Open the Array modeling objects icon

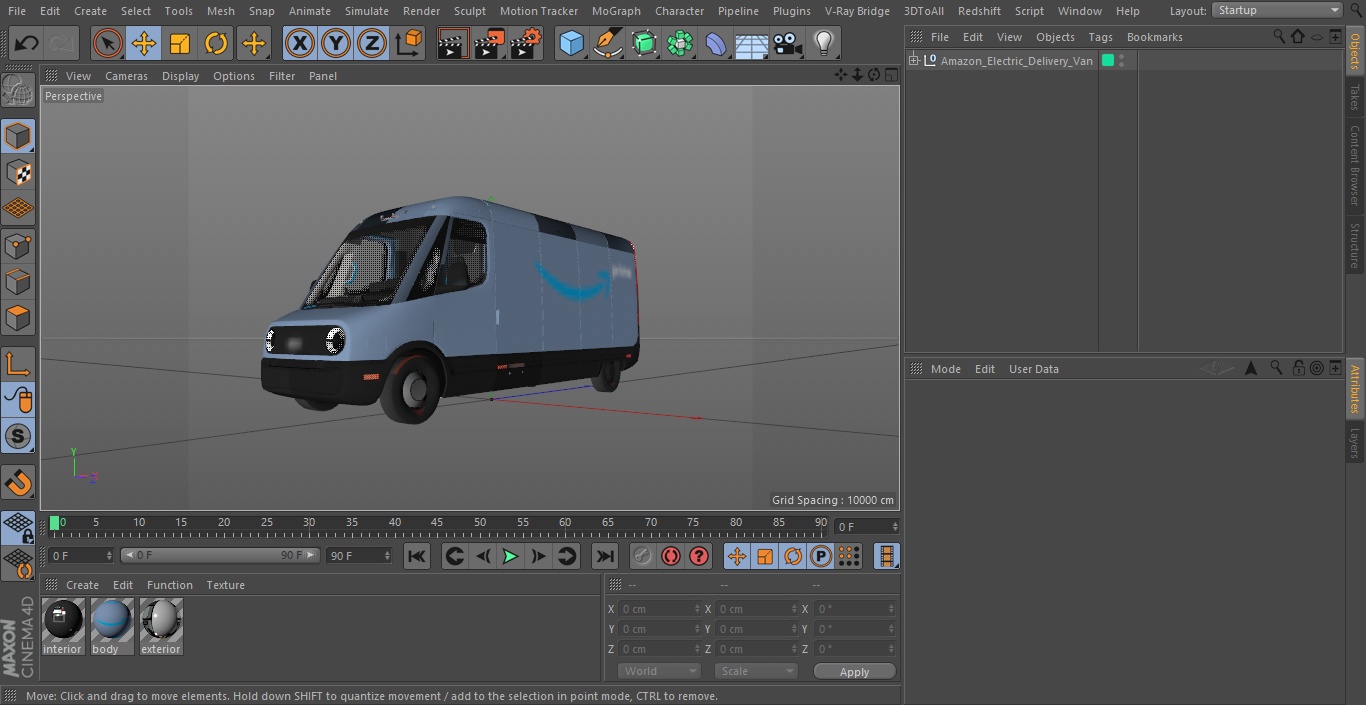[680, 43]
